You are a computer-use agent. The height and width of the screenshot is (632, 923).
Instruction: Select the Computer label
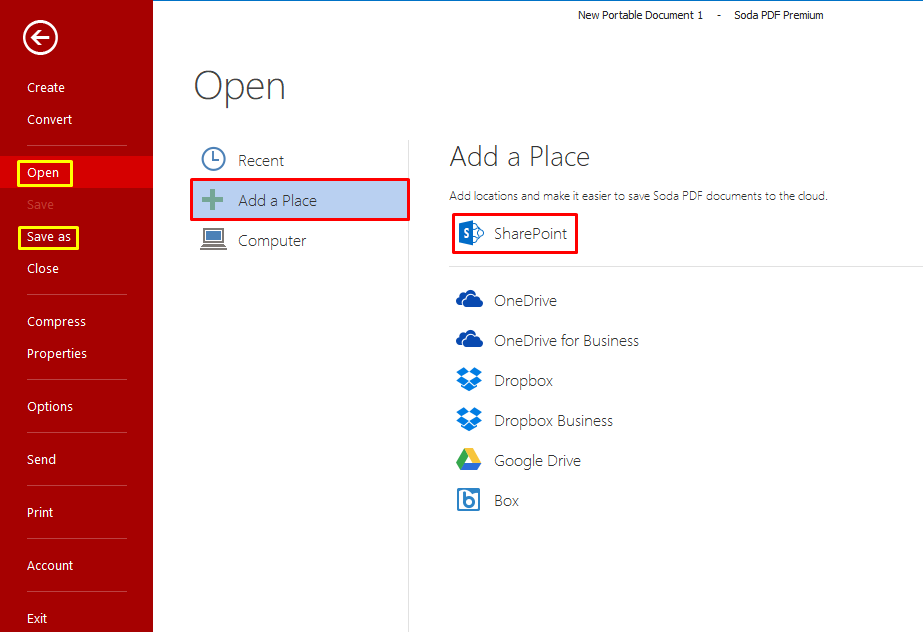pyautogui.click(x=272, y=241)
